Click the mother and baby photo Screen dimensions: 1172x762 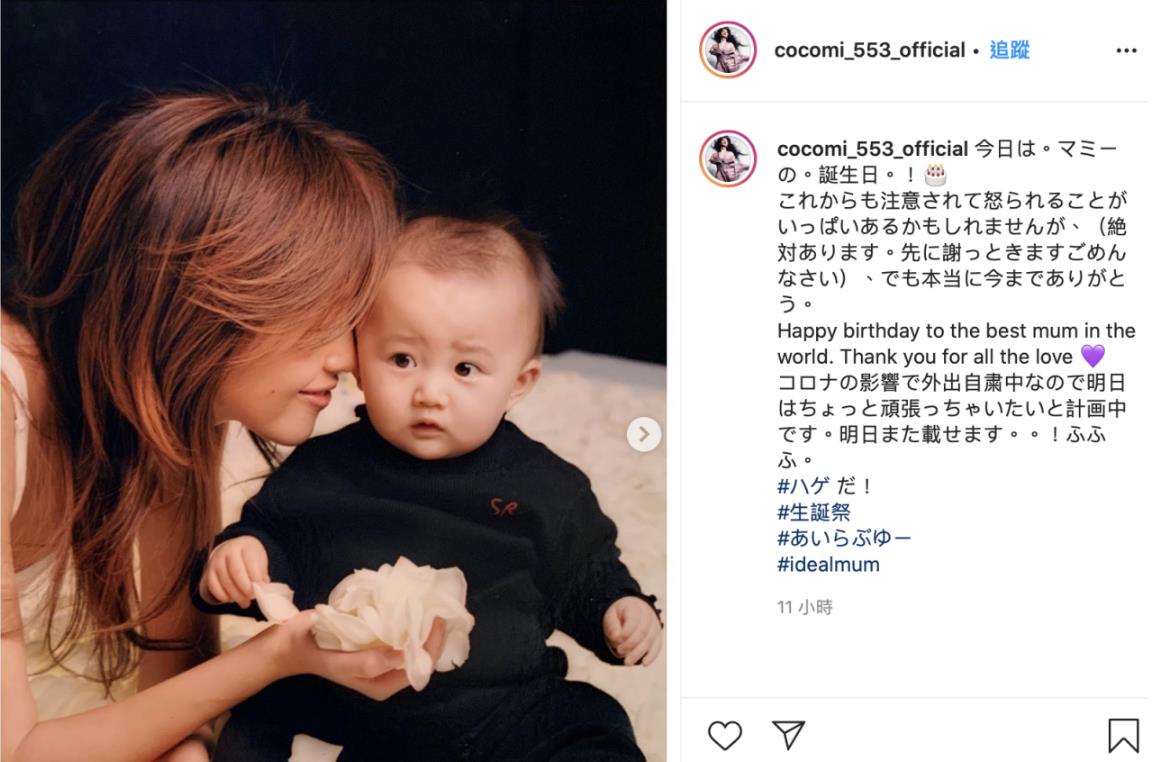pos(333,381)
